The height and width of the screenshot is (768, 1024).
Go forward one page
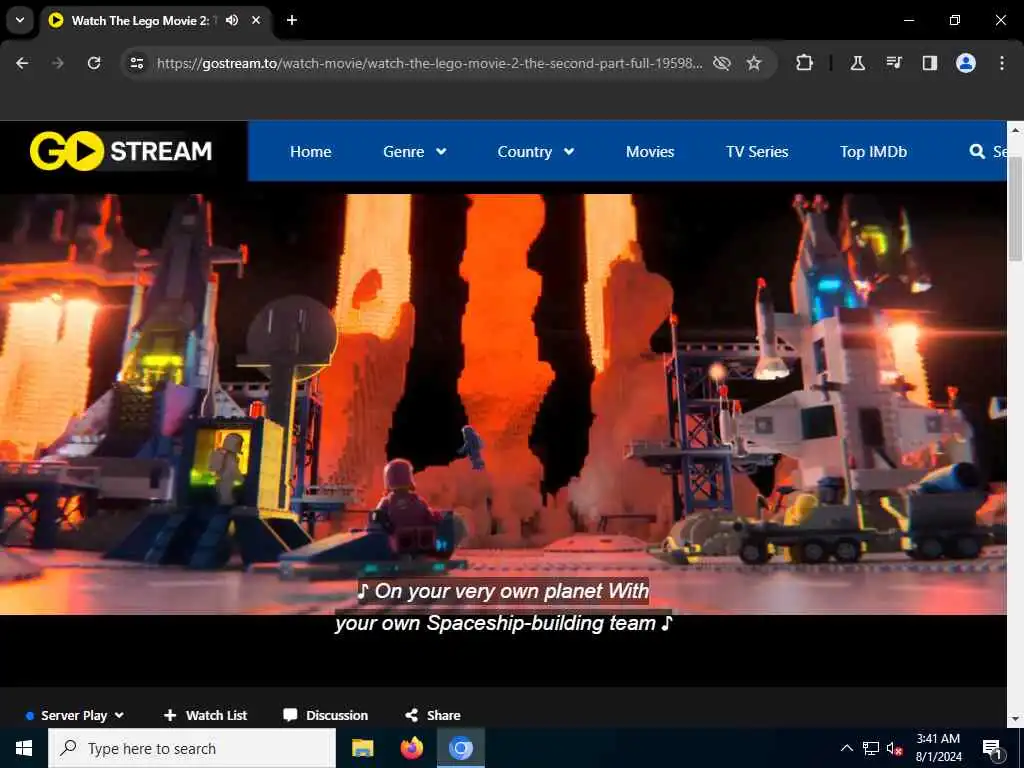[58, 63]
